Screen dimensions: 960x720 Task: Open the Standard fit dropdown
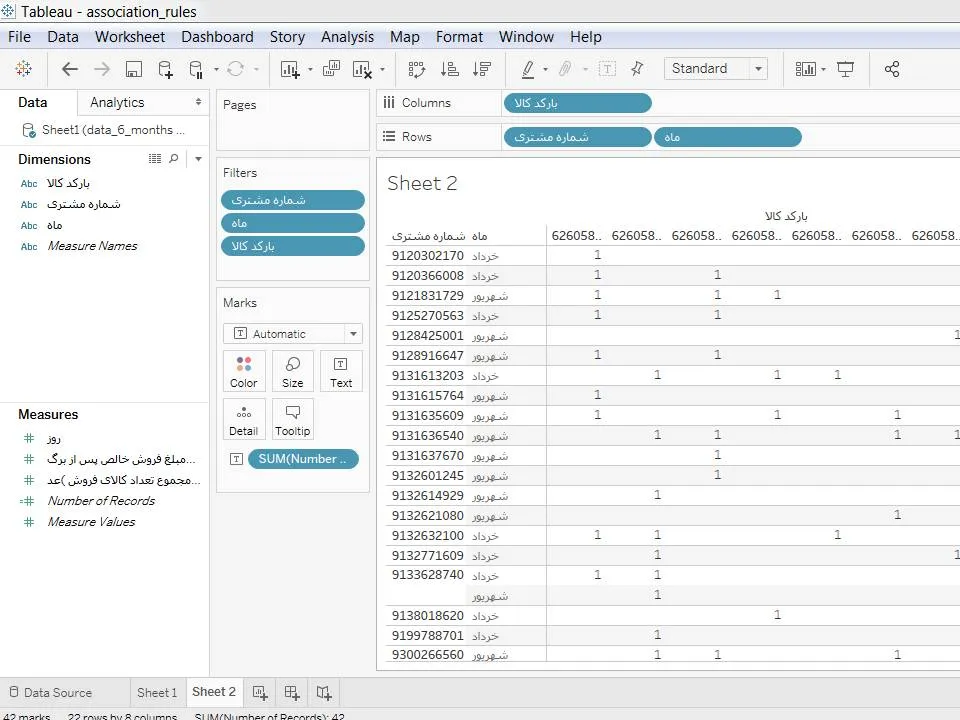click(715, 69)
